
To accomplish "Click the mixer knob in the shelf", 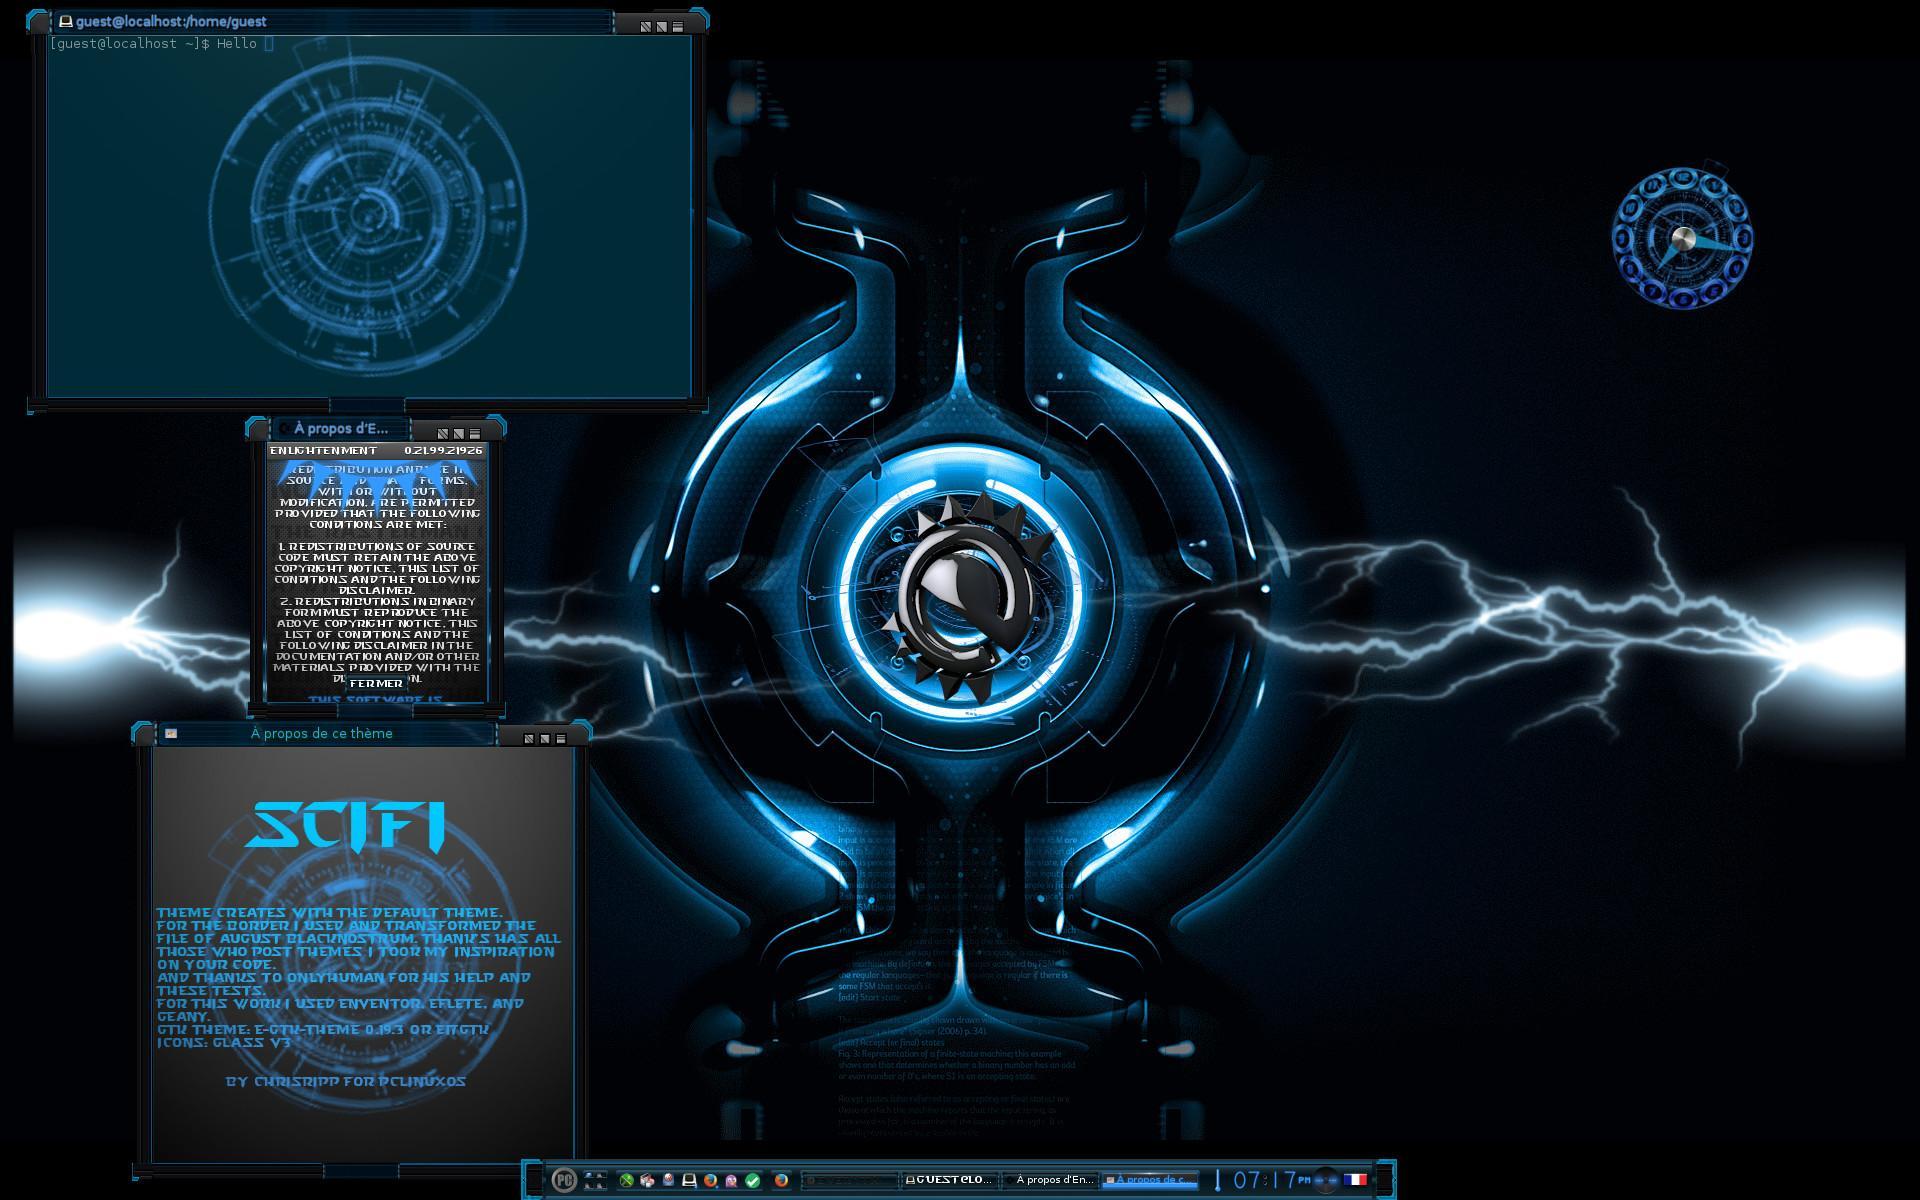I will pos(1325,1180).
